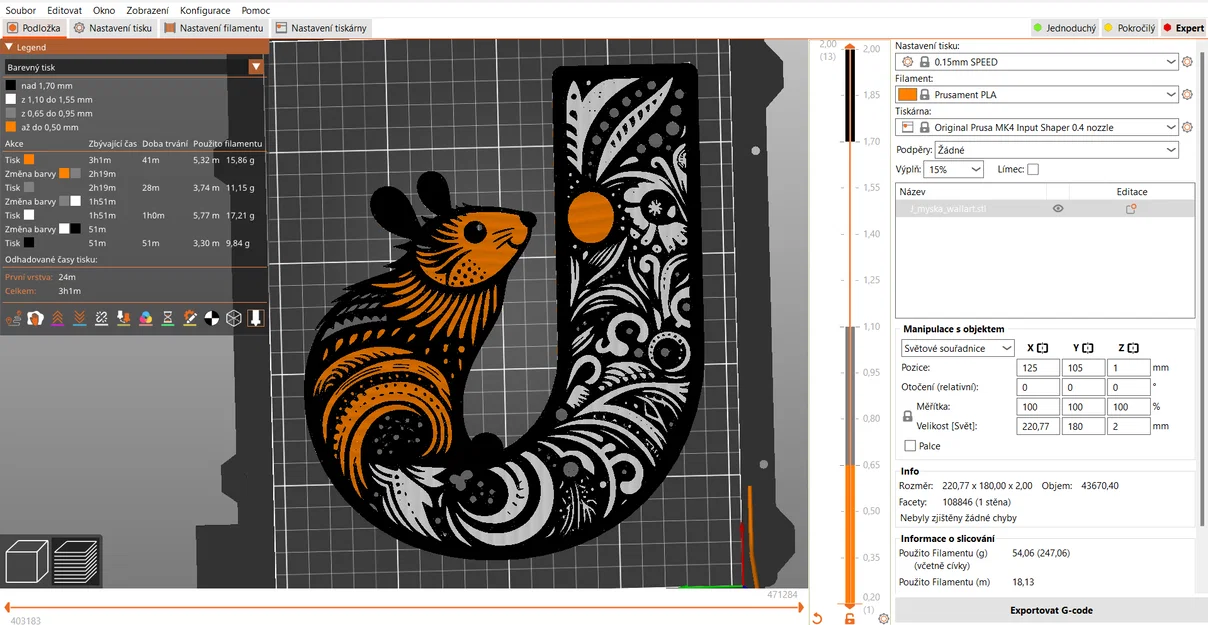Open the Okno menu
This screenshot has width=1208, height=625.
(x=104, y=10)
